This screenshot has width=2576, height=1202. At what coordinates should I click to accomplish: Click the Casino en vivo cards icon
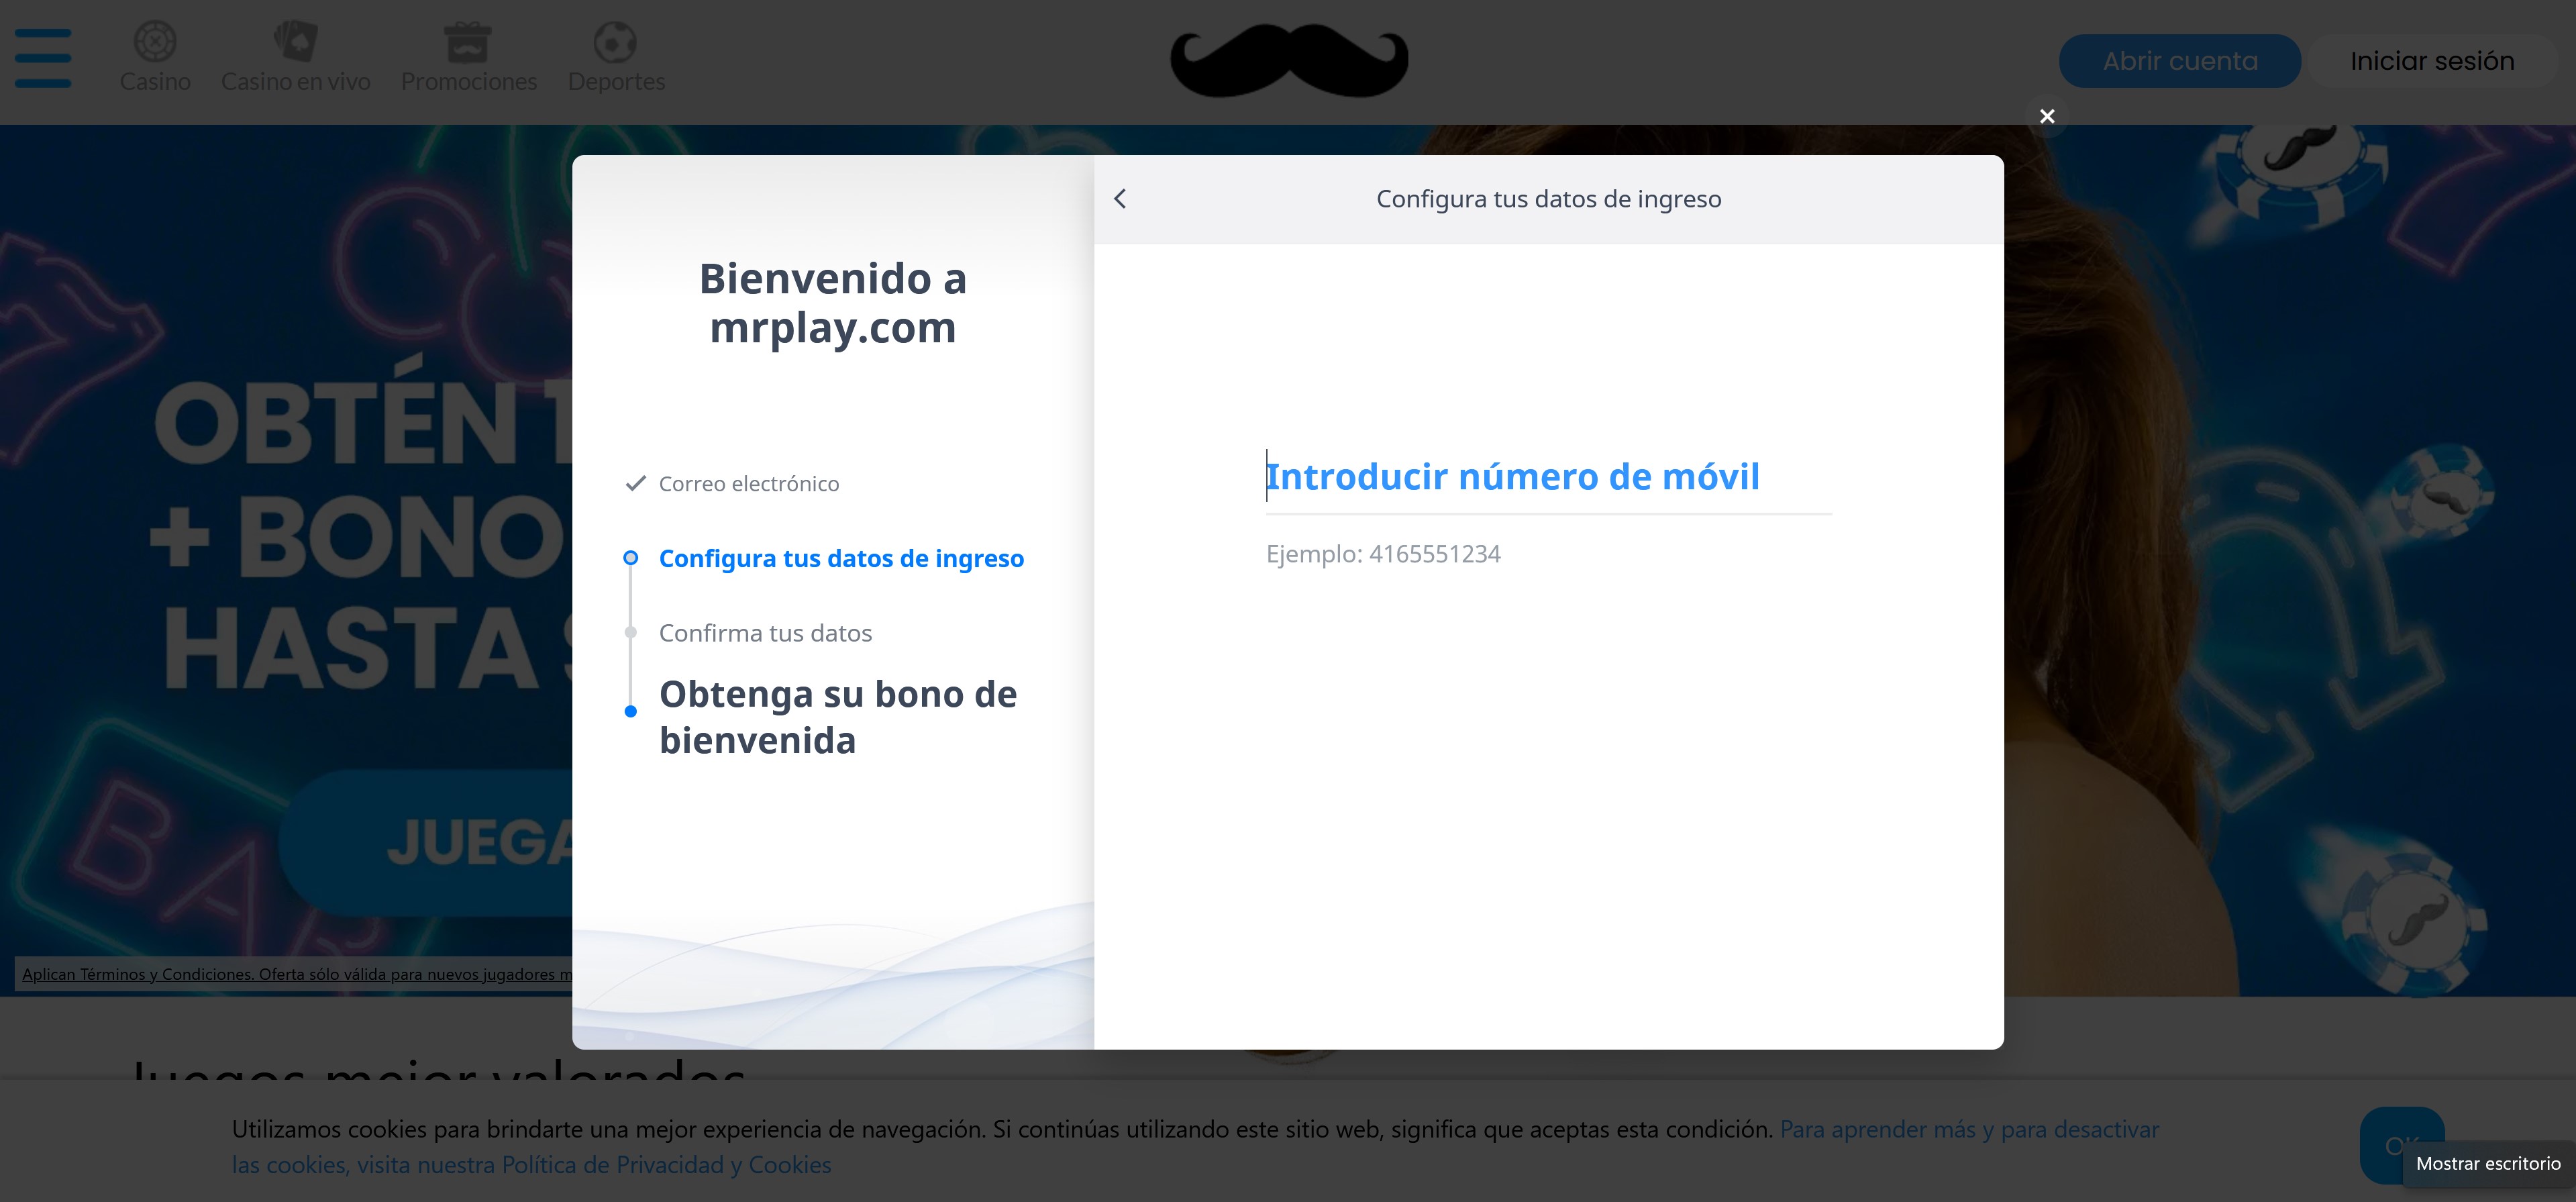point(295,42)
